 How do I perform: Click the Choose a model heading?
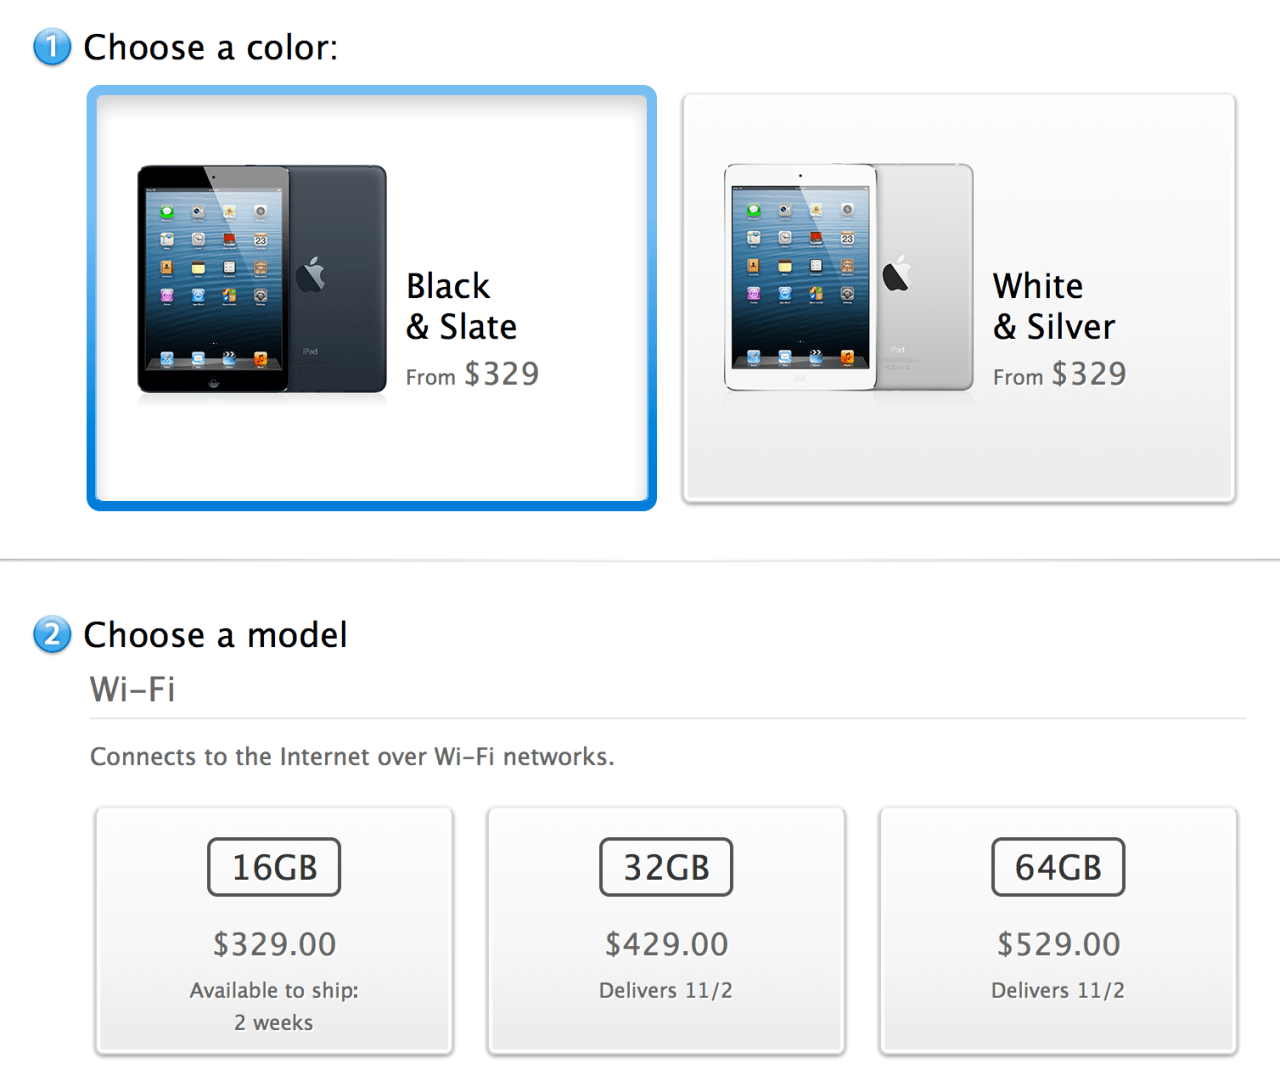[x=215, y=634]
